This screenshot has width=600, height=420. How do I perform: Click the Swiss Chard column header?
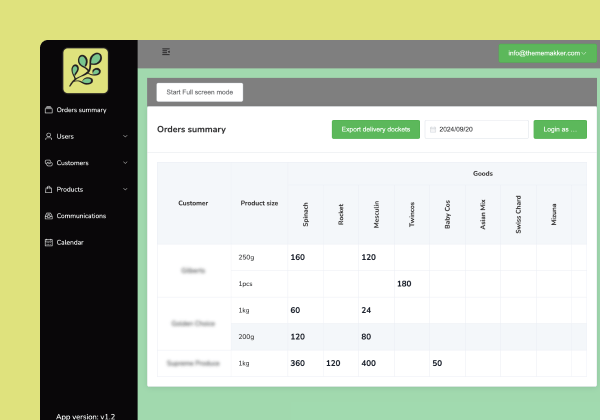(x=518, y=215)
